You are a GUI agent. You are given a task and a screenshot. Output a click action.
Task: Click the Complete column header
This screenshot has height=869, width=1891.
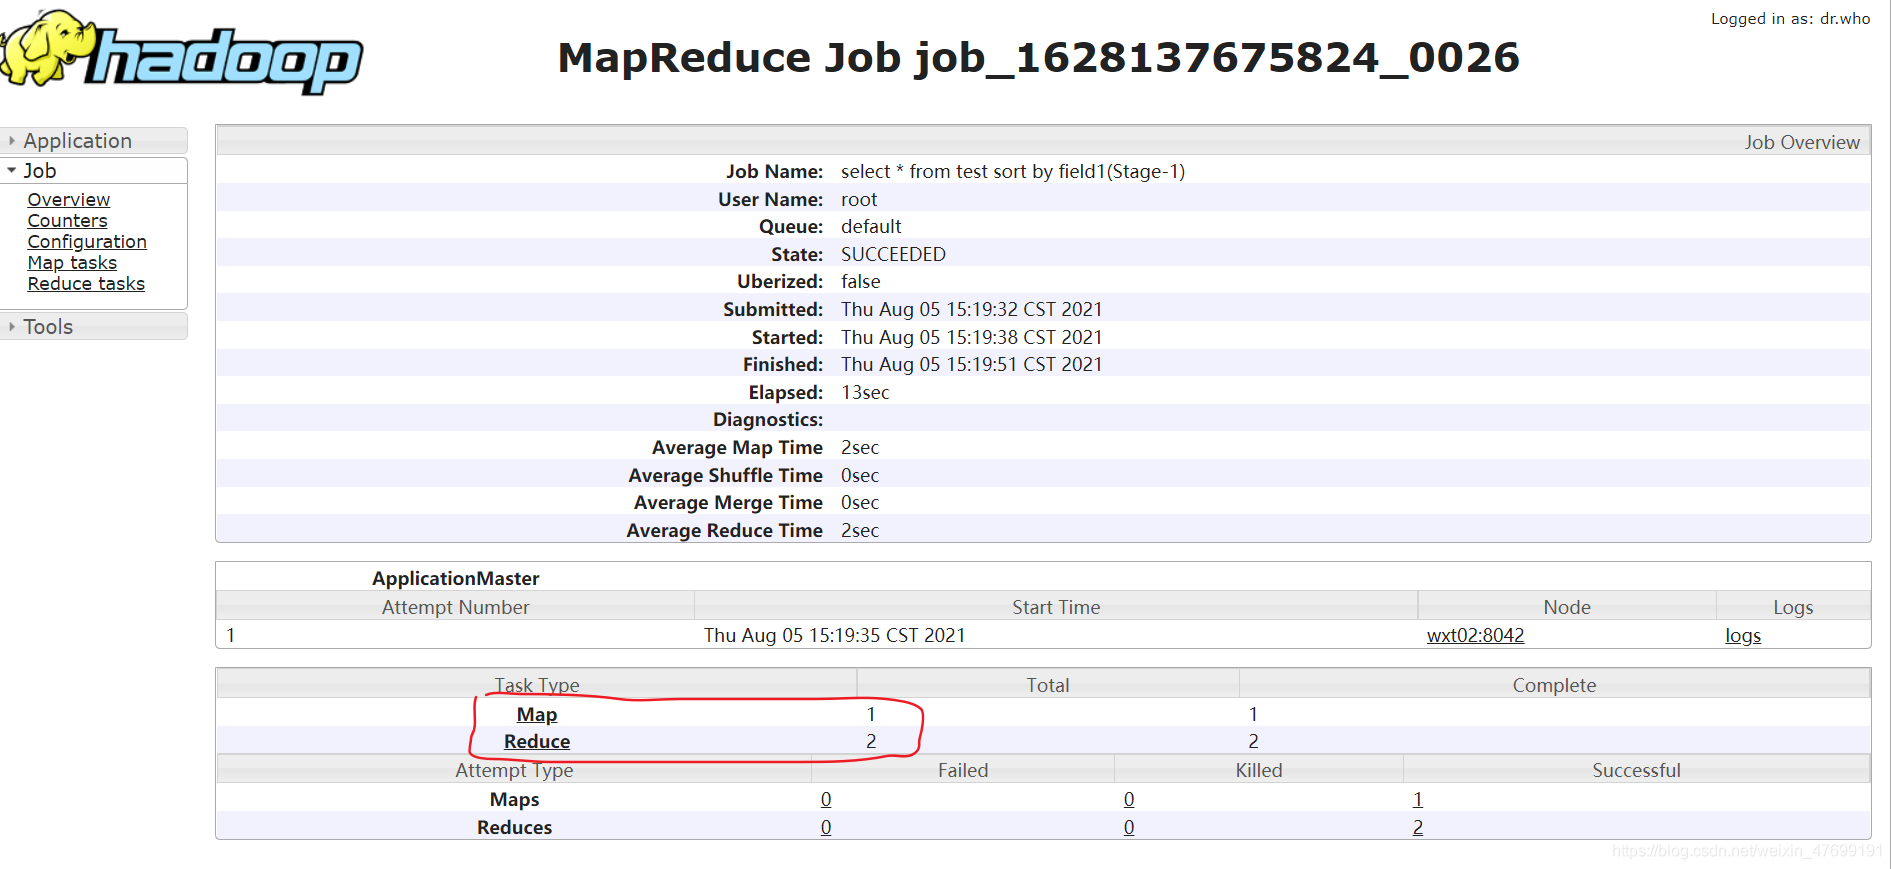click(1554, 685)
